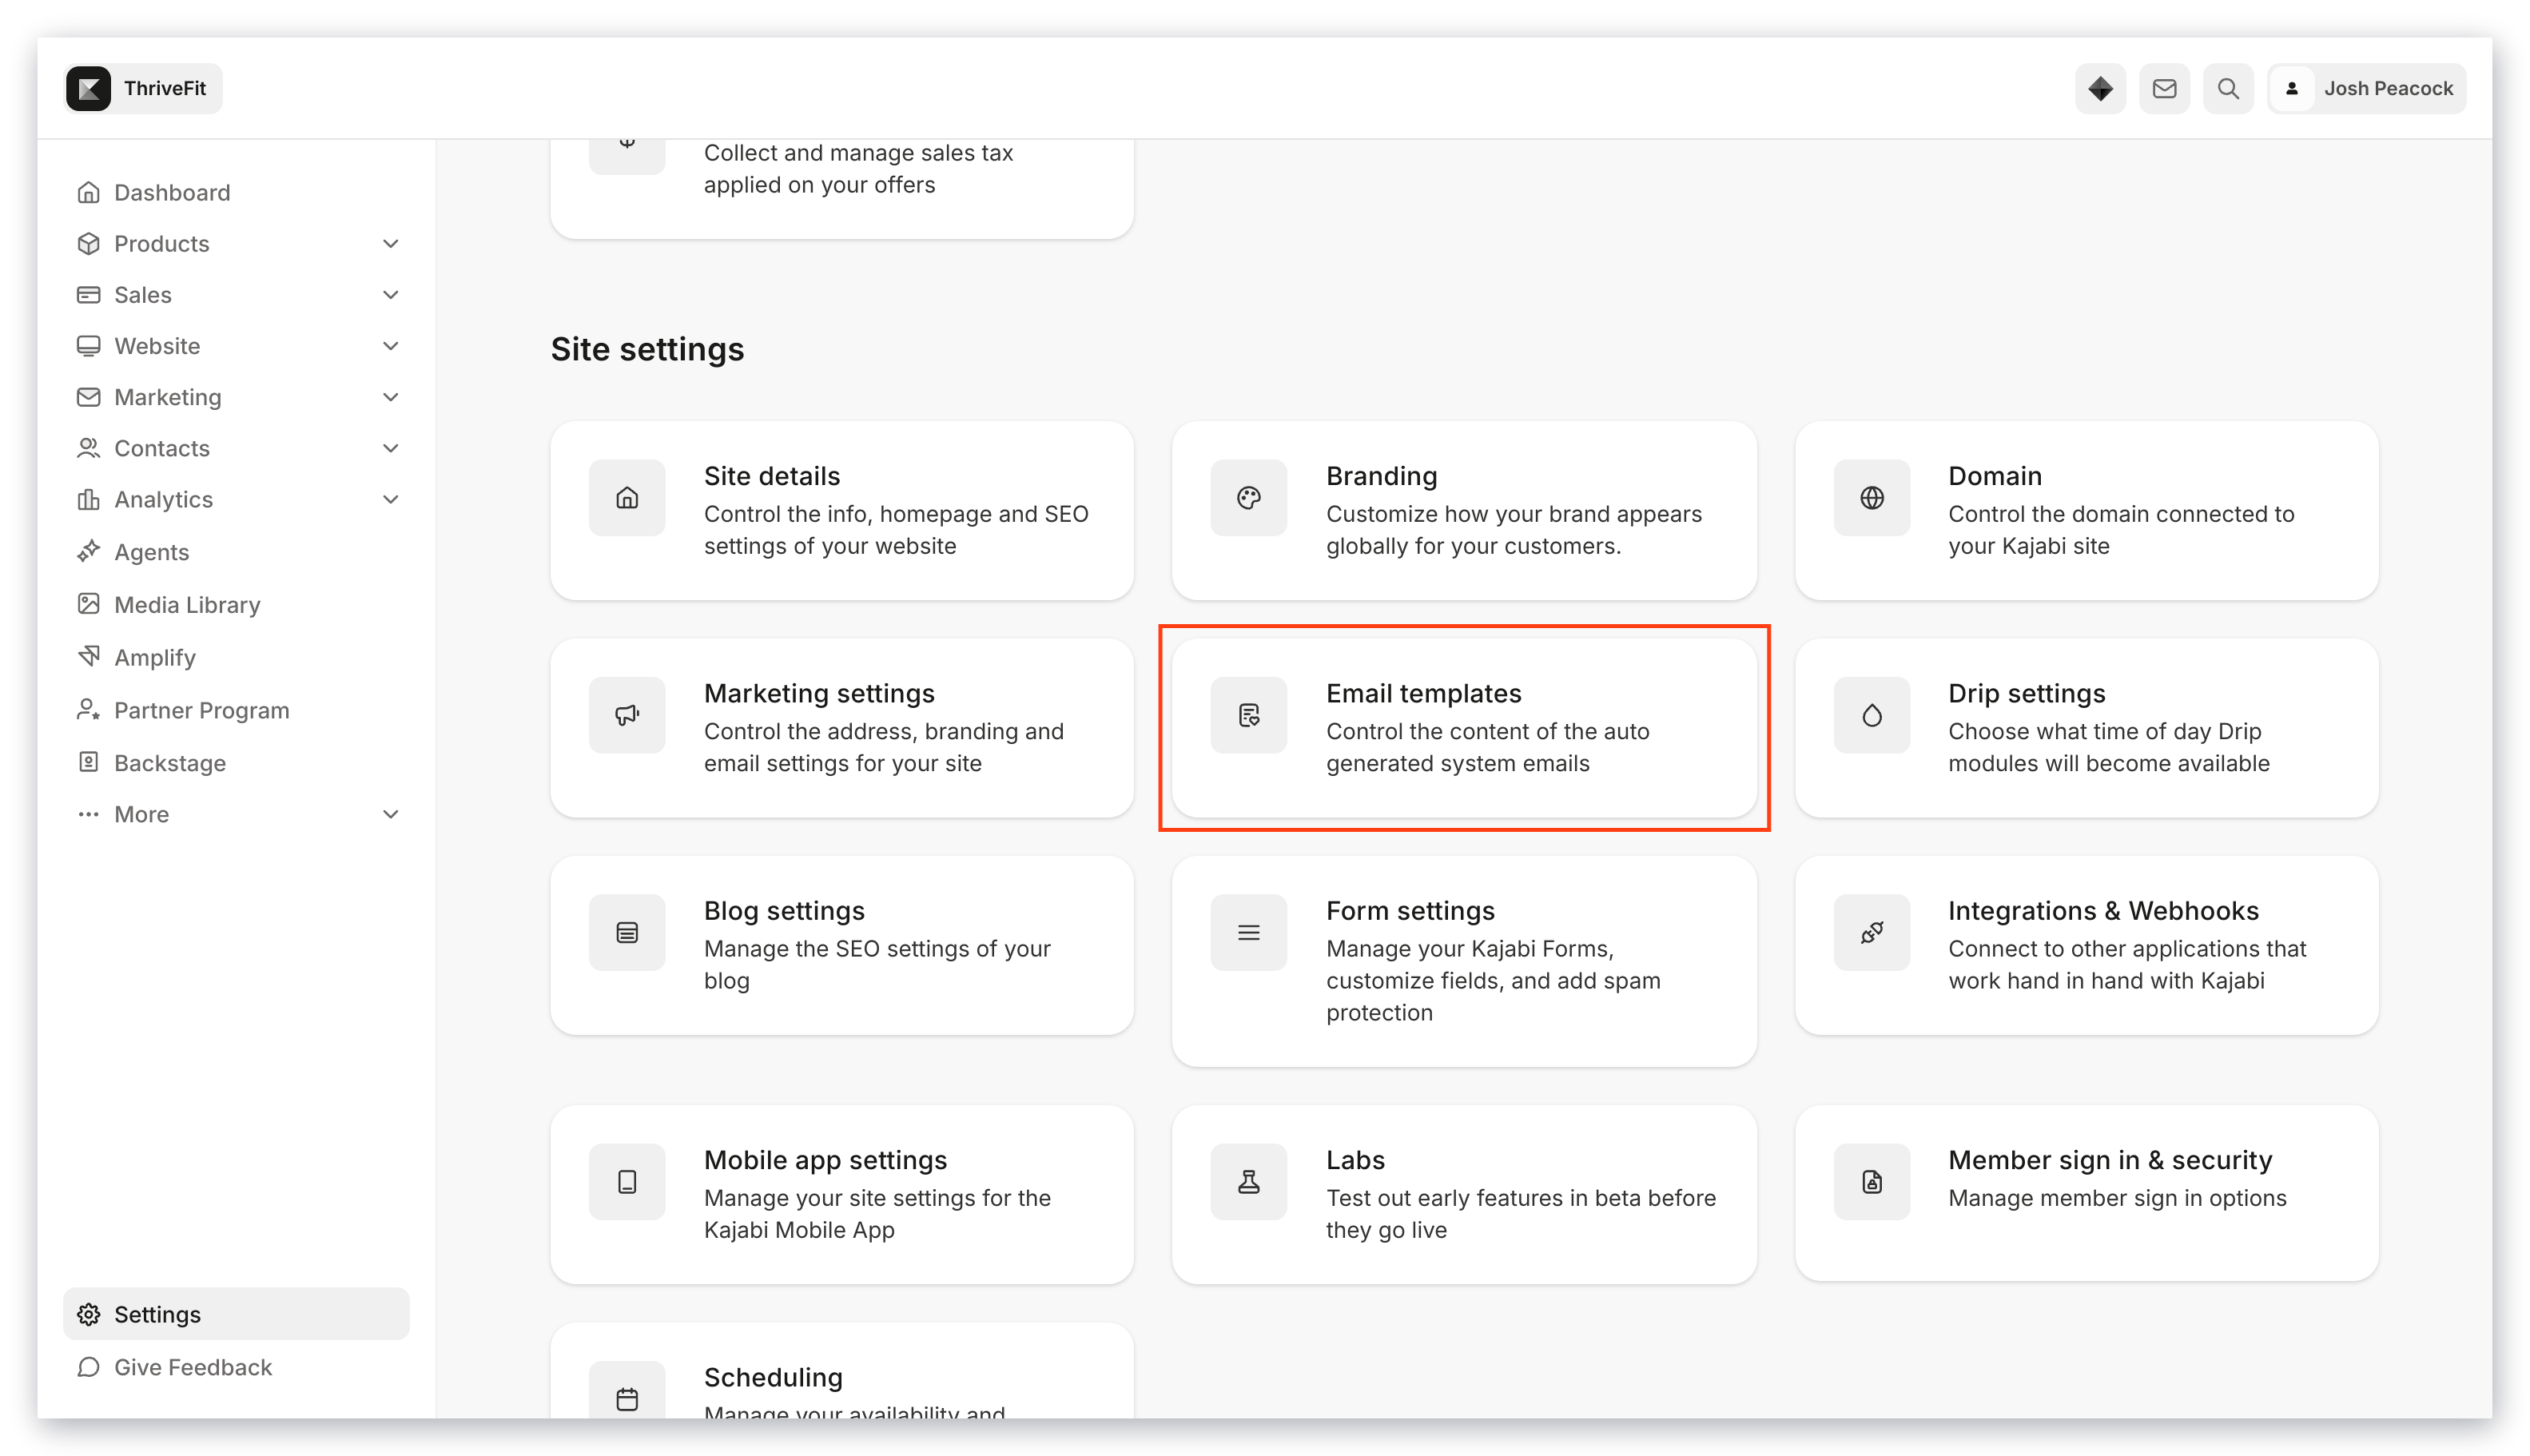Click the Drip settings droplet icon
2530x1456 pixels.
pyautogui.click(x=1871, y=715)
